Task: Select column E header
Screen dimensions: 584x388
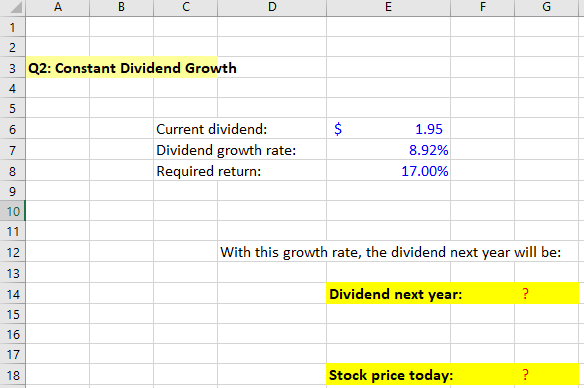Action: point(388,7)
